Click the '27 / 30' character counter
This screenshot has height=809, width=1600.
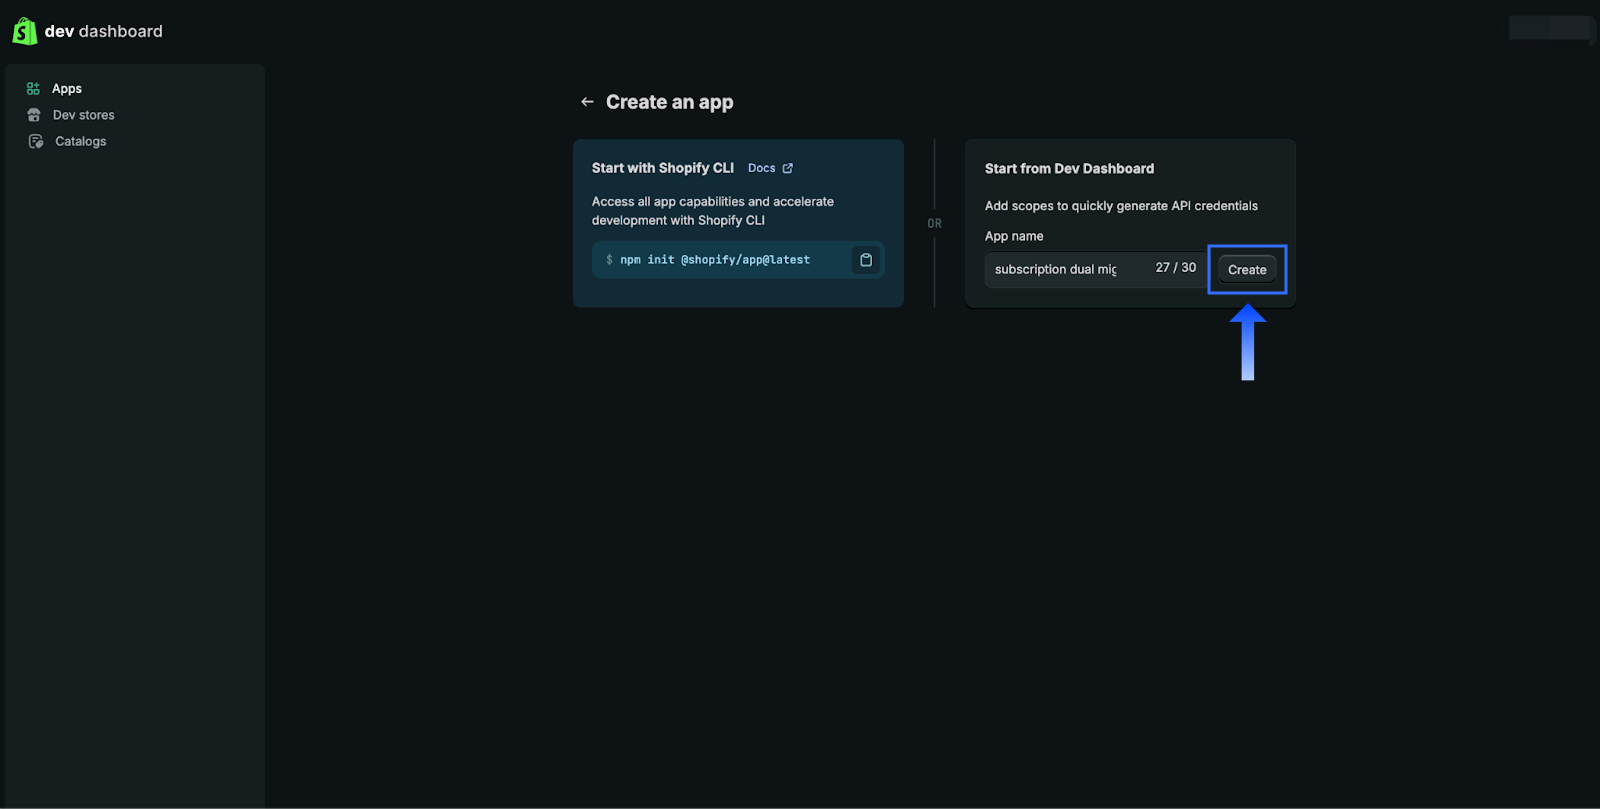[x=1176, y=268]
